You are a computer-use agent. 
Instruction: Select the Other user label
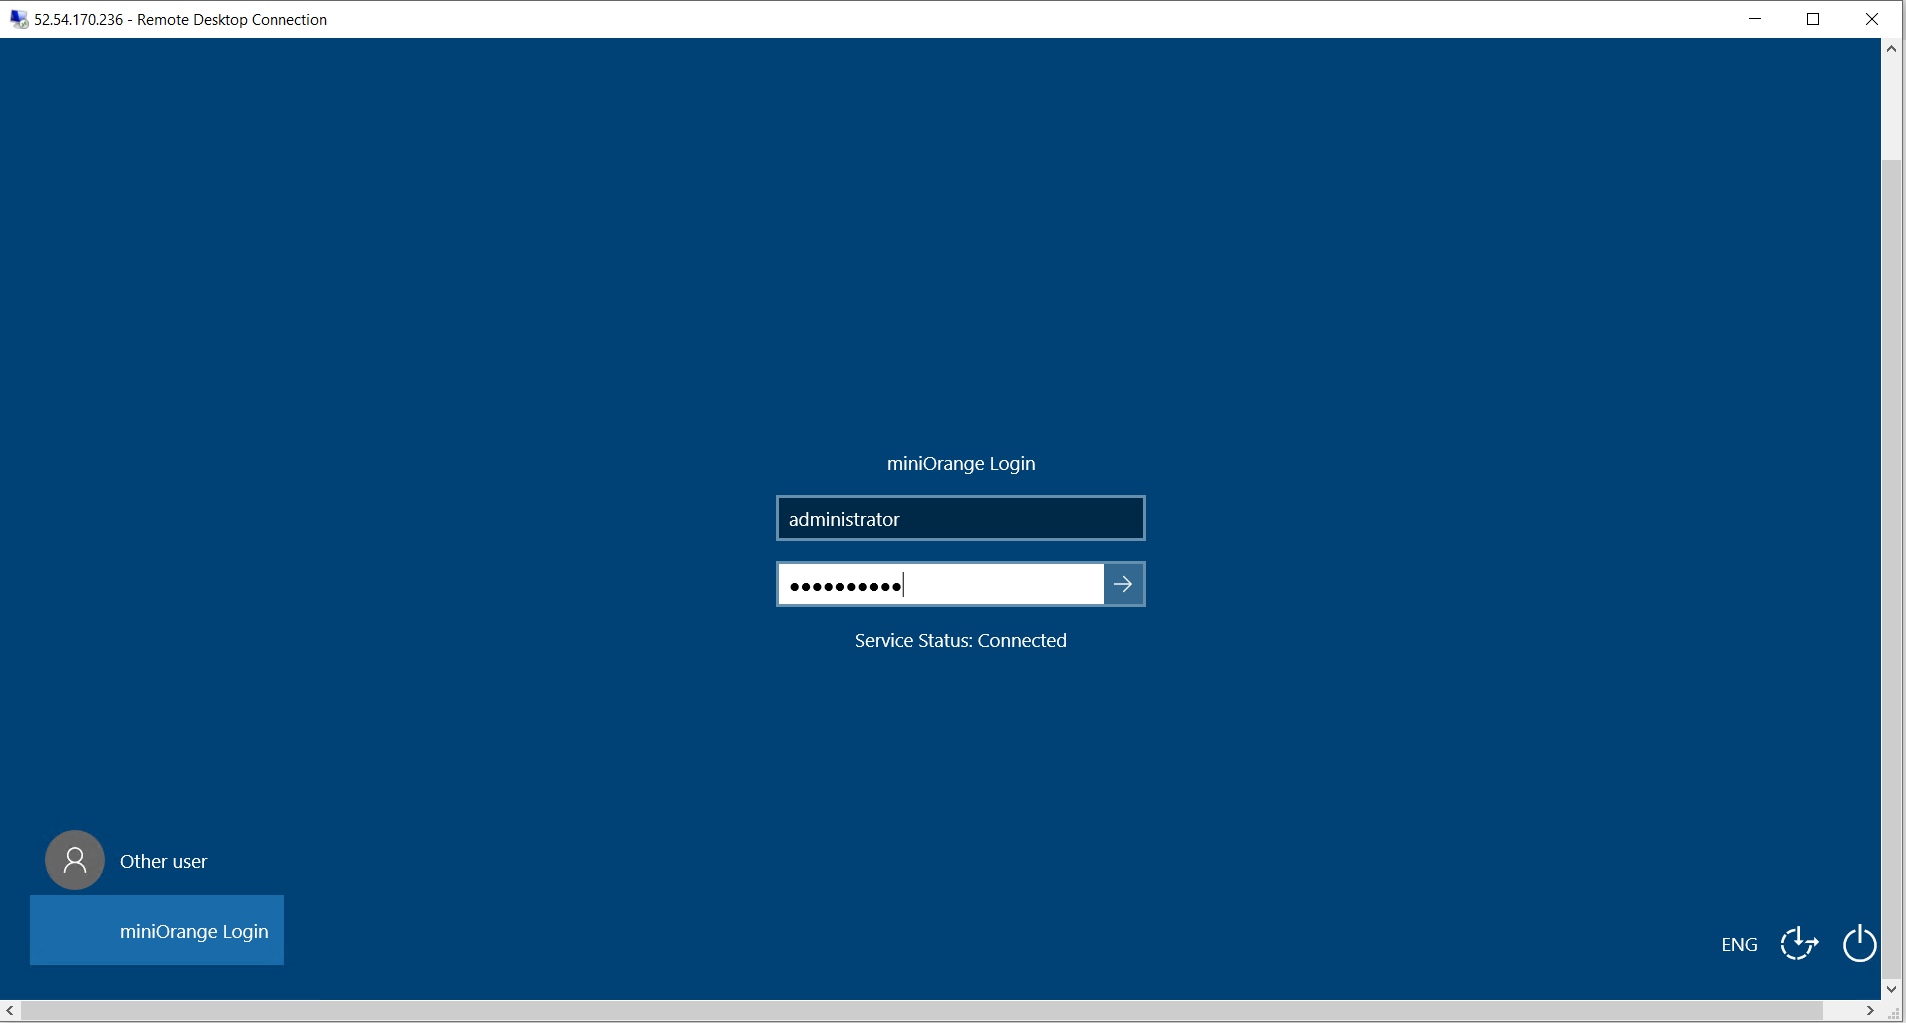click(x=163, y=861)
